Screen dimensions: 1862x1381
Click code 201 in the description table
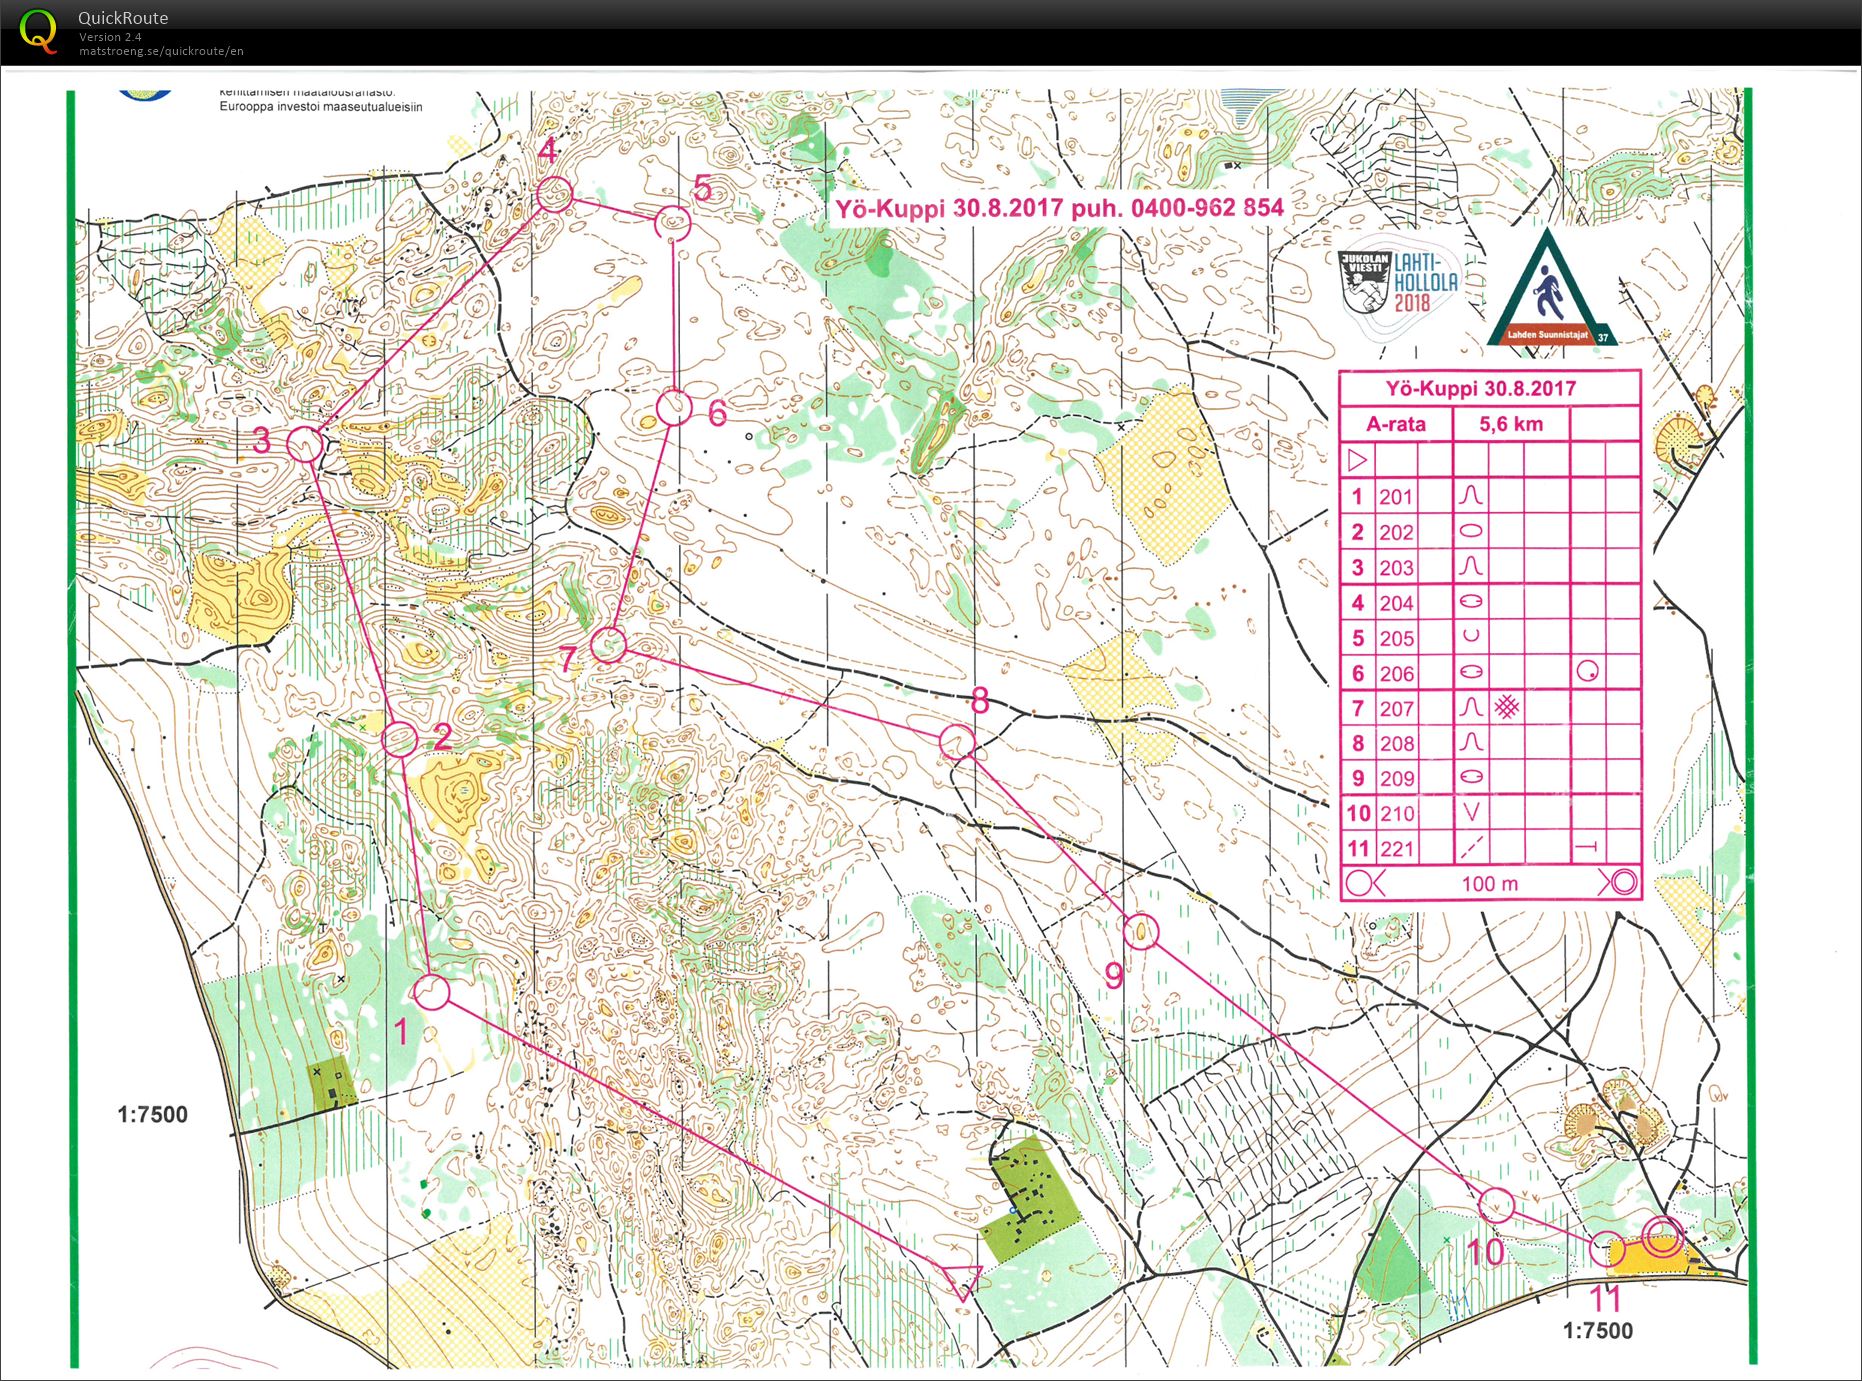[x=1396, y=497]
